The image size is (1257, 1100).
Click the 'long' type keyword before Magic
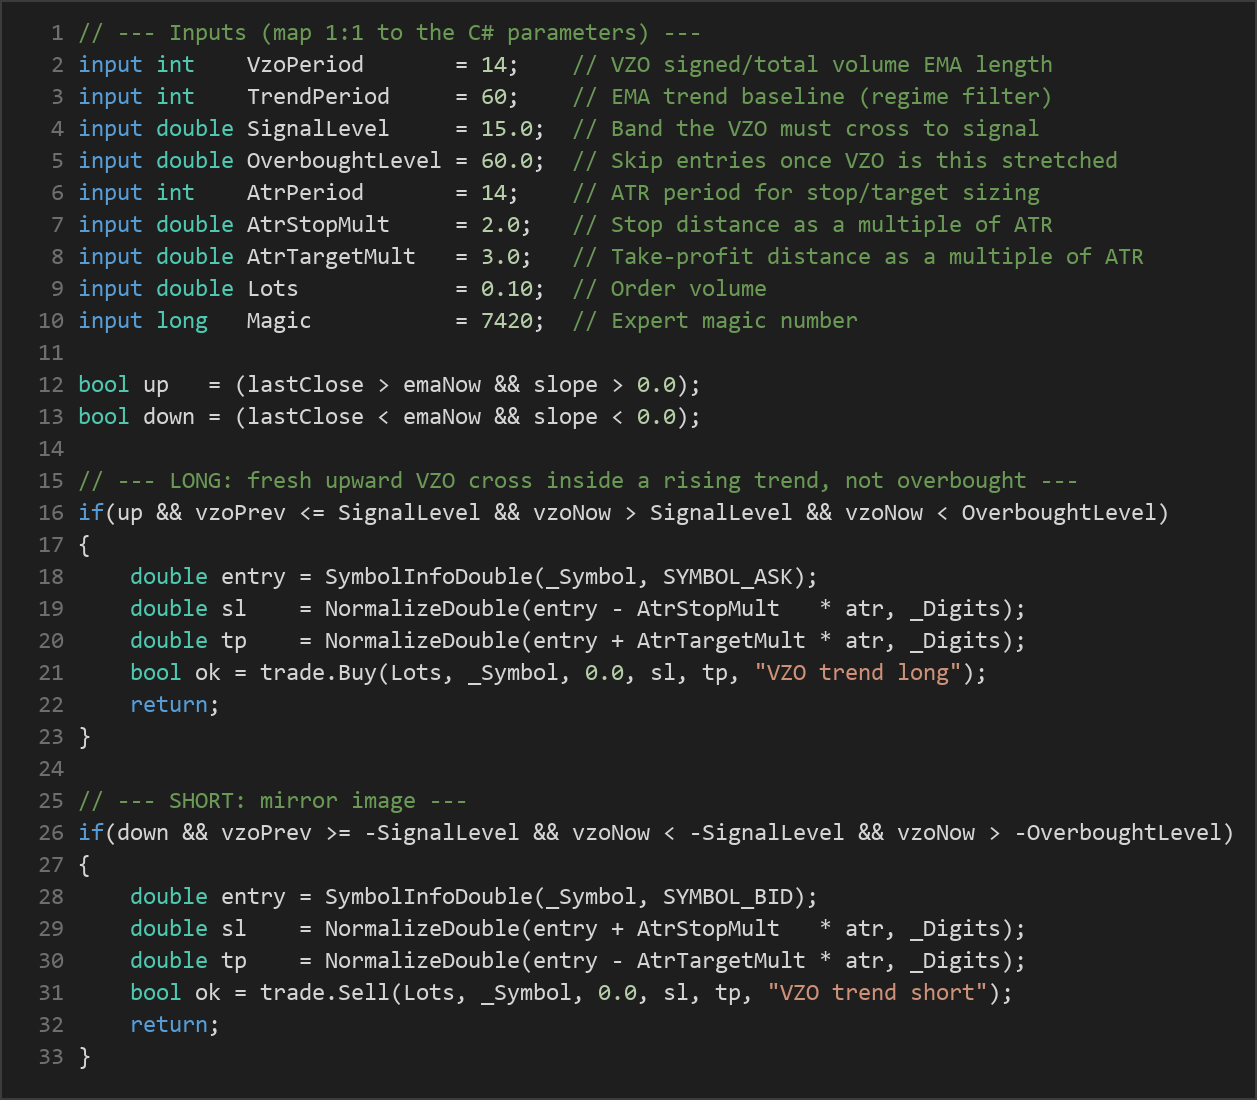(182, 321)
